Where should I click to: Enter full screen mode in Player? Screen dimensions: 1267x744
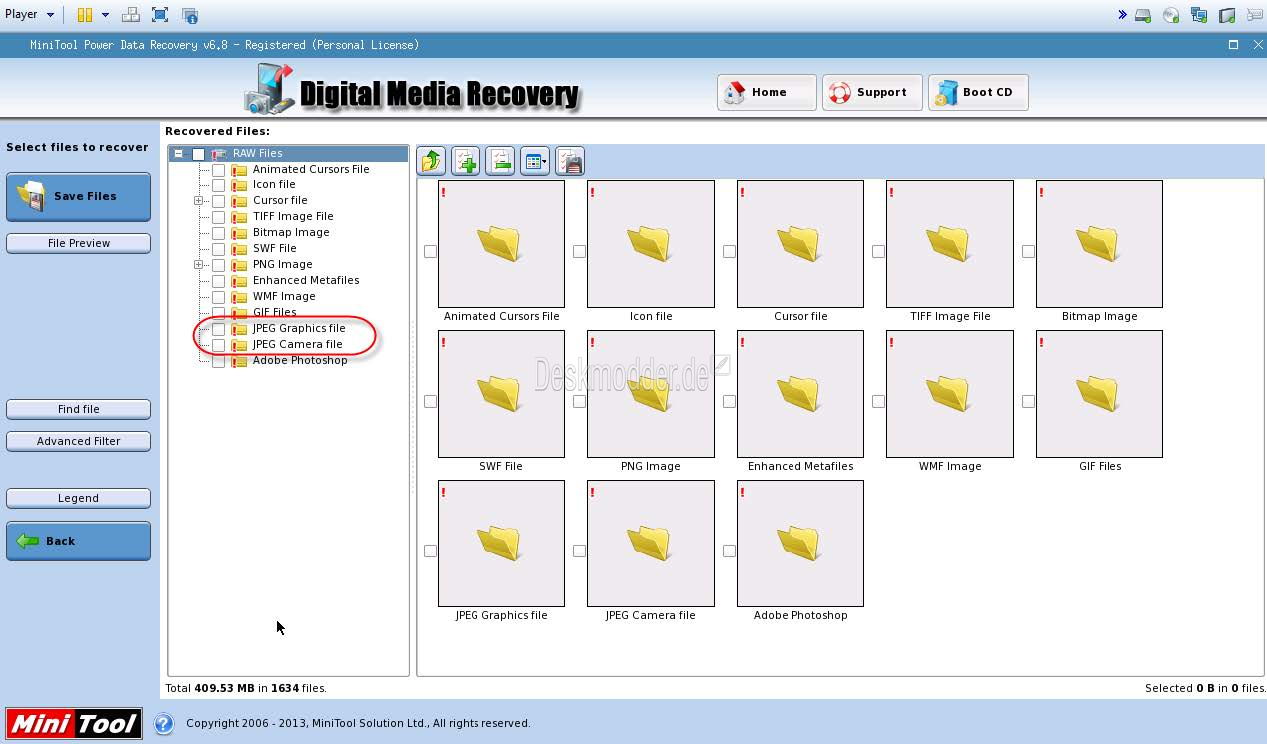pyautogui.click(x=160, y=15)
